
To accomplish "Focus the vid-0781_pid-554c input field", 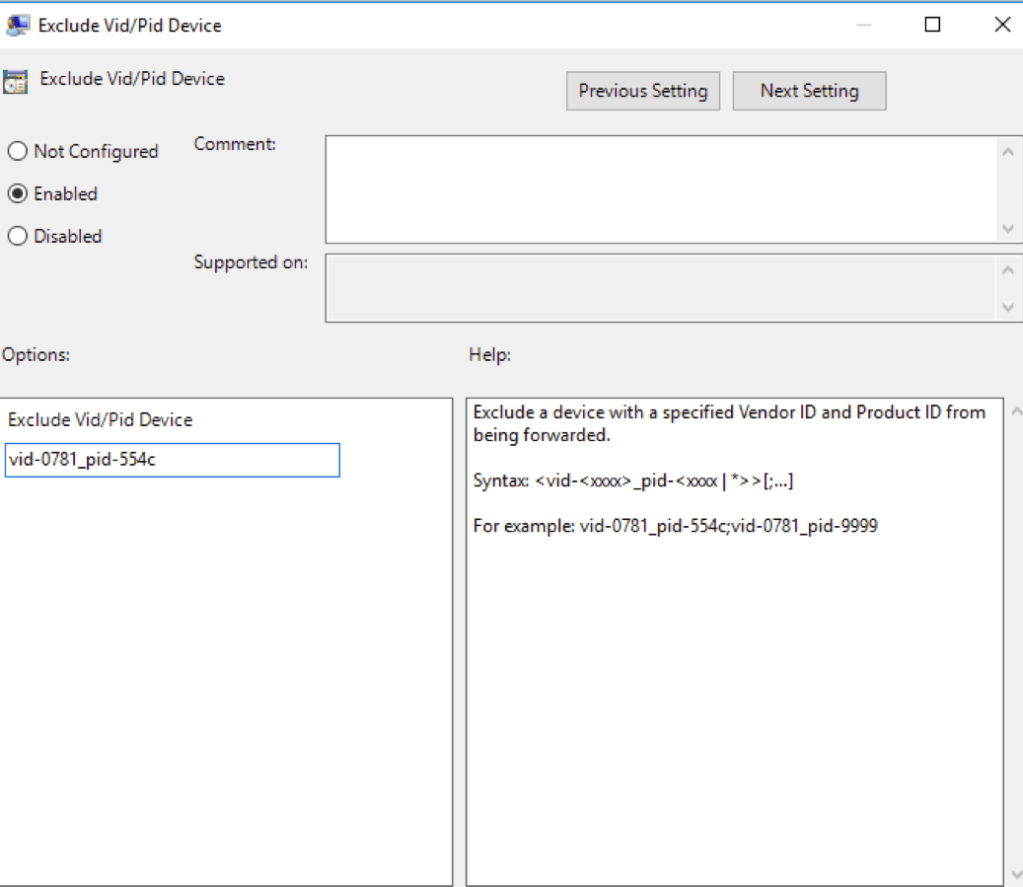I will [172, 461].
